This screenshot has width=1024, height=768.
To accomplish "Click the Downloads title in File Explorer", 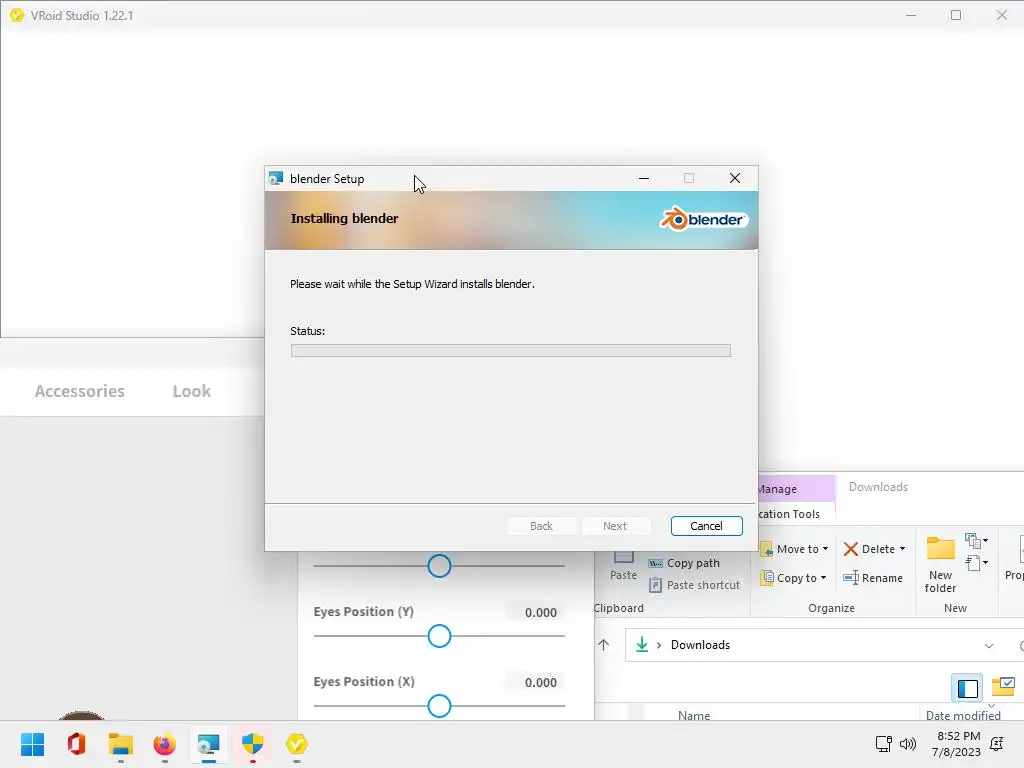I will click(x=878, y=487).
